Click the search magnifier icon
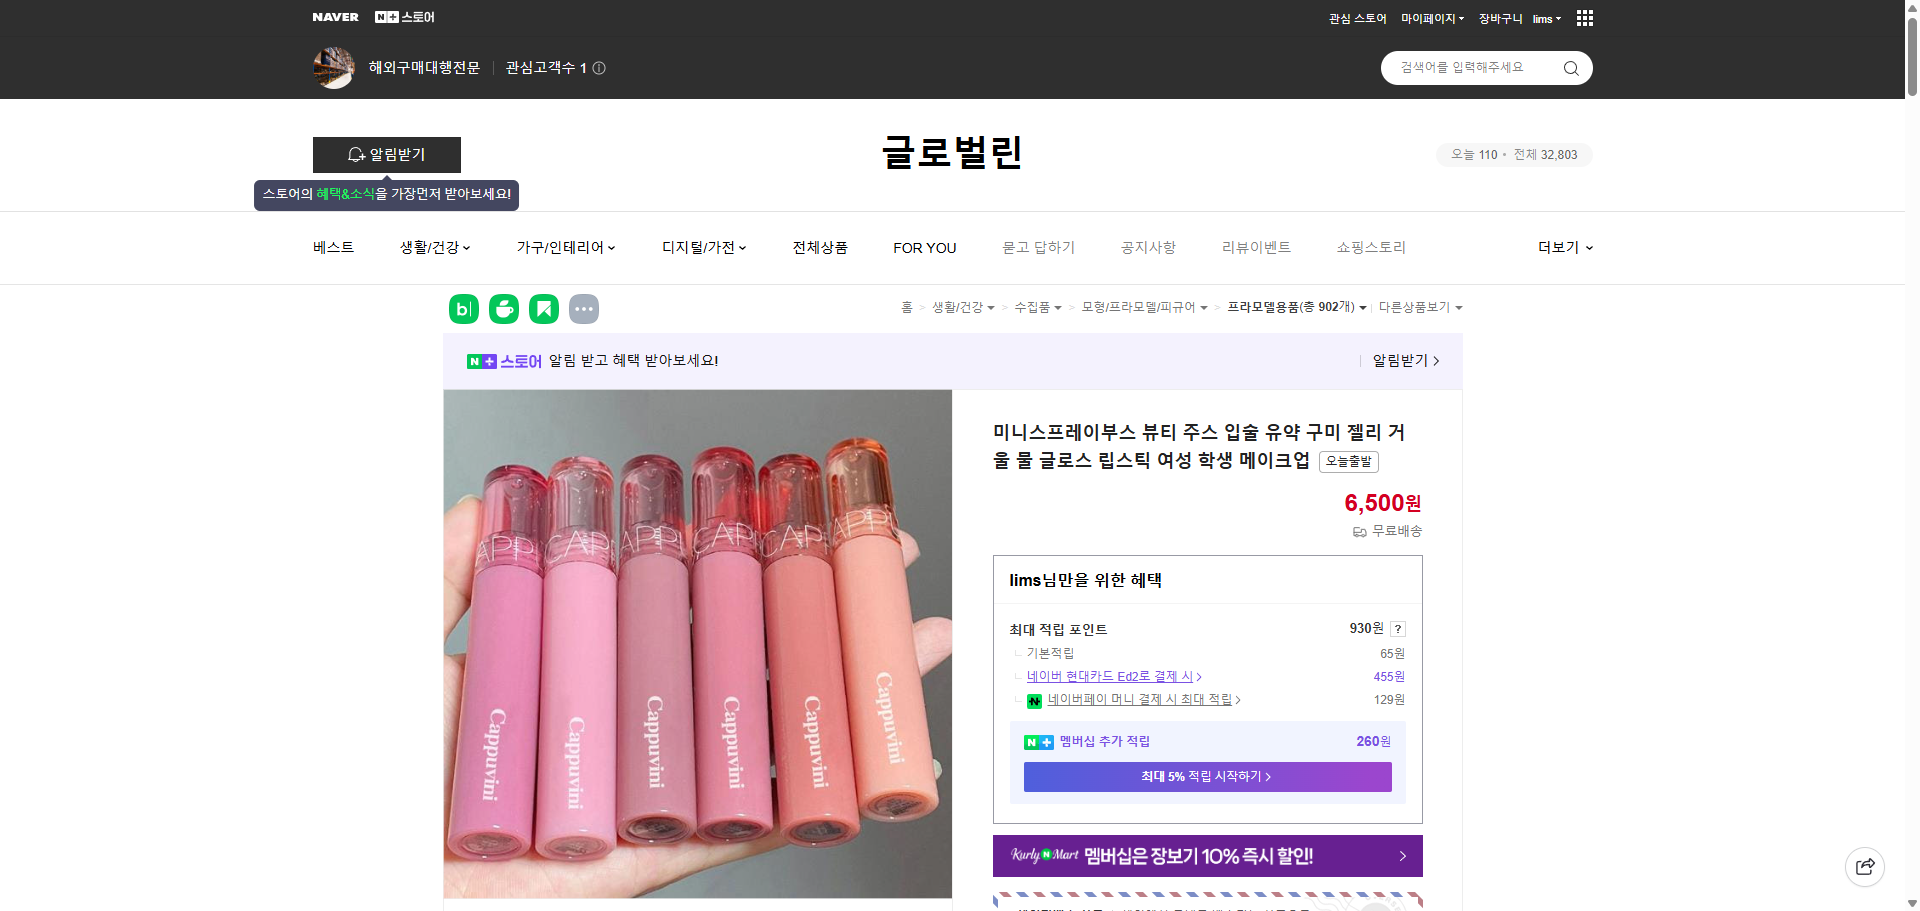The width and height of the screenshot is (1920, 911). [x=1570, y=67]
